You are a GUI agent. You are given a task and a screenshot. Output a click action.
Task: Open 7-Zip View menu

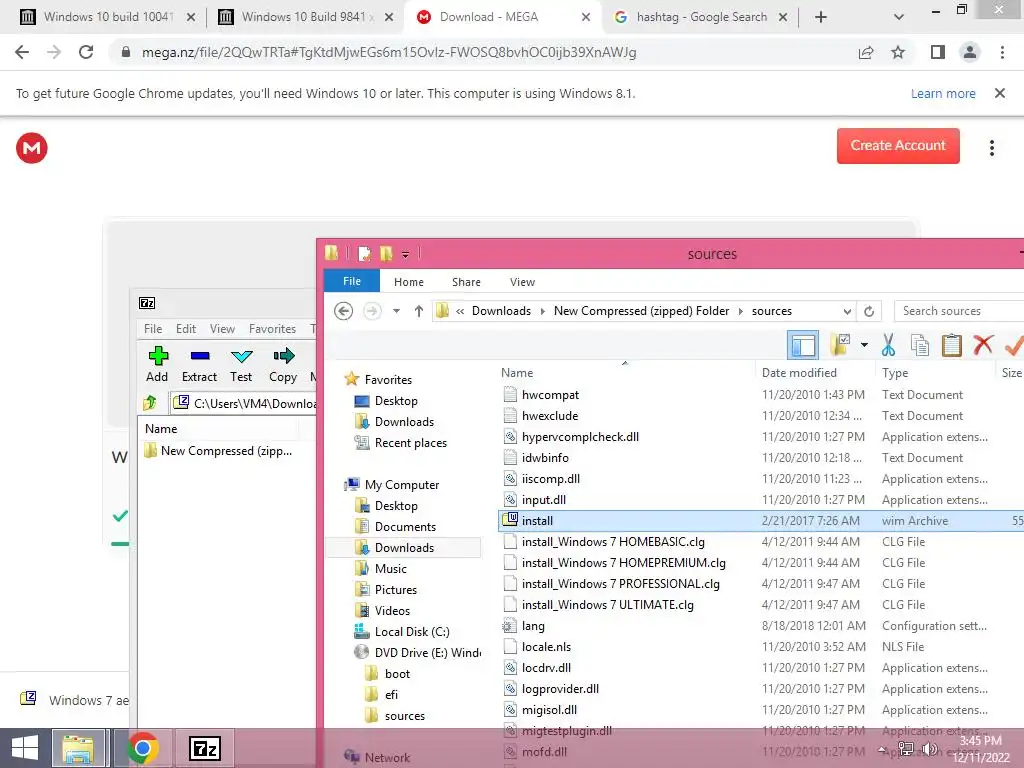pos(222,328)
